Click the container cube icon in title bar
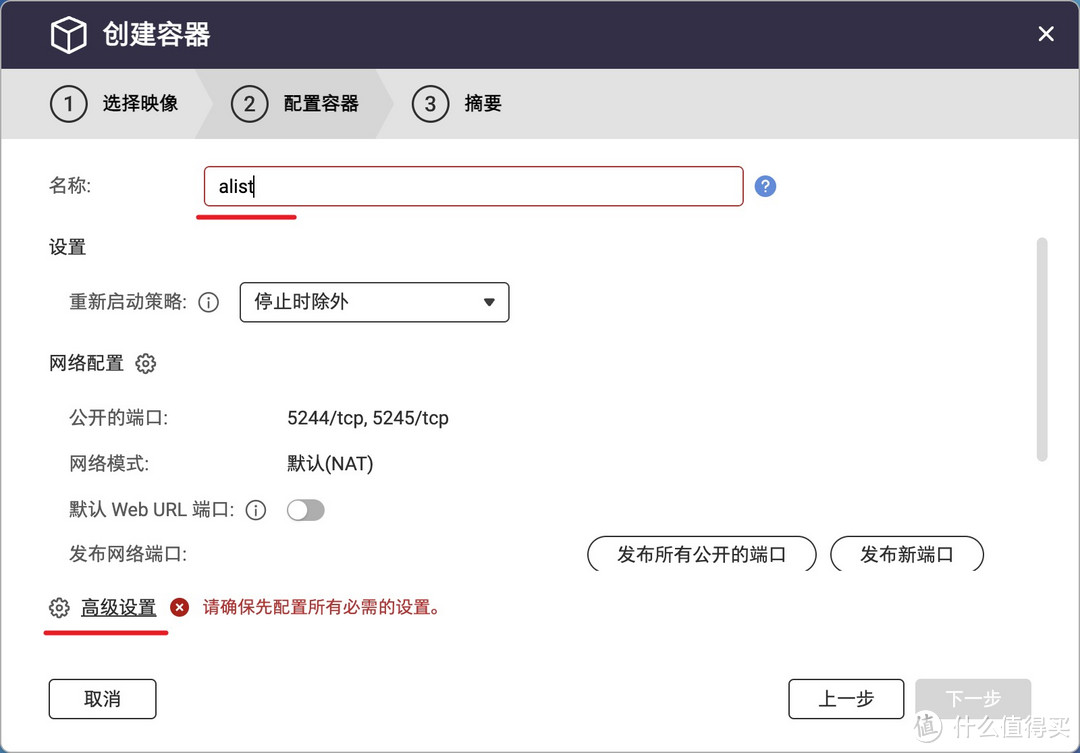Screen dimensions: 1080x753 (x=69, y=35)
